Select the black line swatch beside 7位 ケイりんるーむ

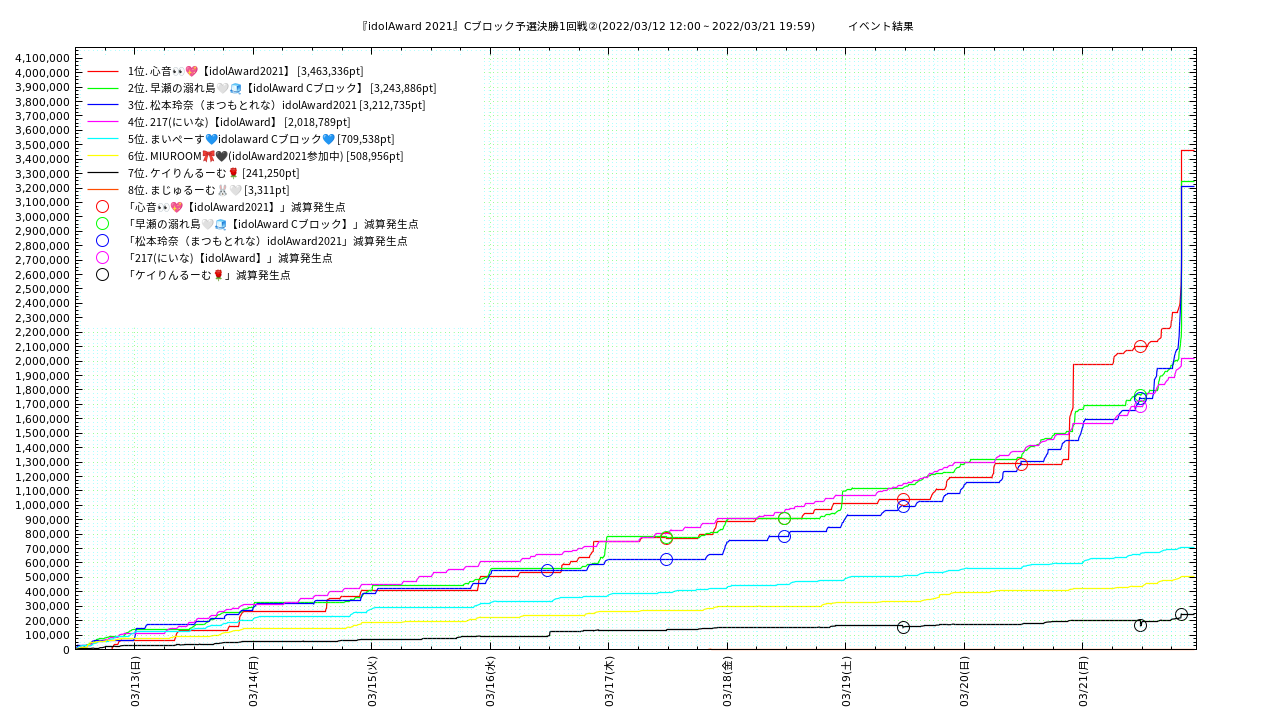click(102, 173)
